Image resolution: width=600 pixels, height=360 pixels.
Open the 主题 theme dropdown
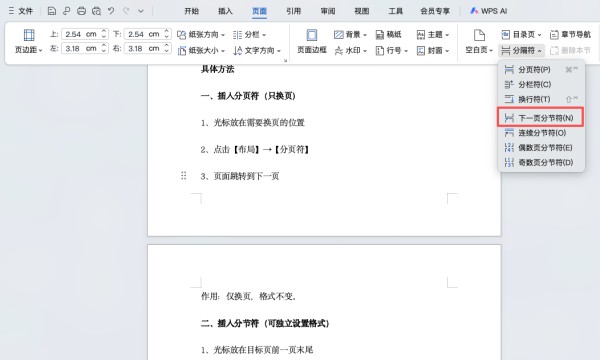click(433, 35)
